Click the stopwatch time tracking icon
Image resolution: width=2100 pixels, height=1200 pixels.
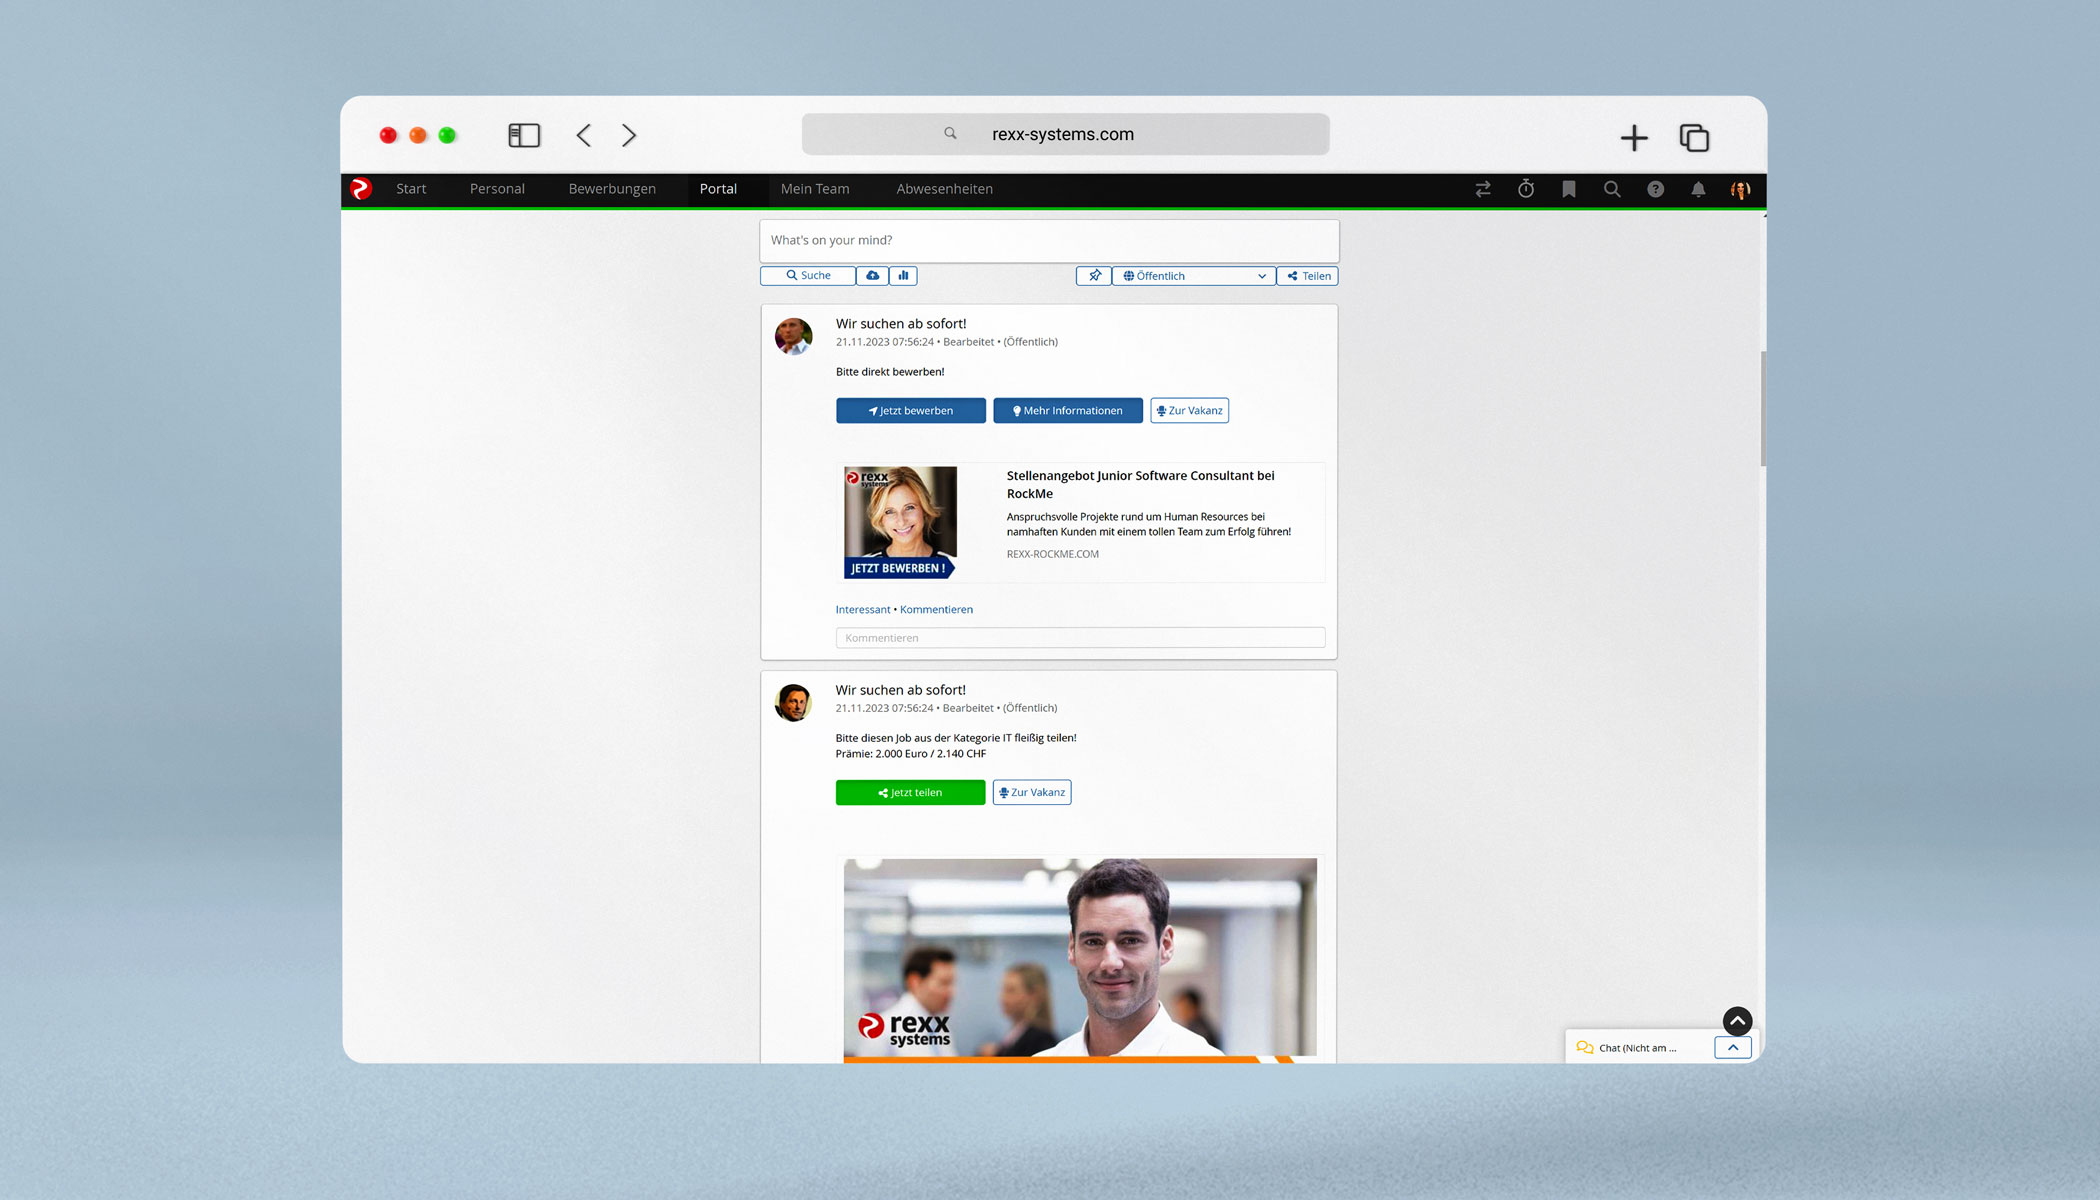(1525, 189)
